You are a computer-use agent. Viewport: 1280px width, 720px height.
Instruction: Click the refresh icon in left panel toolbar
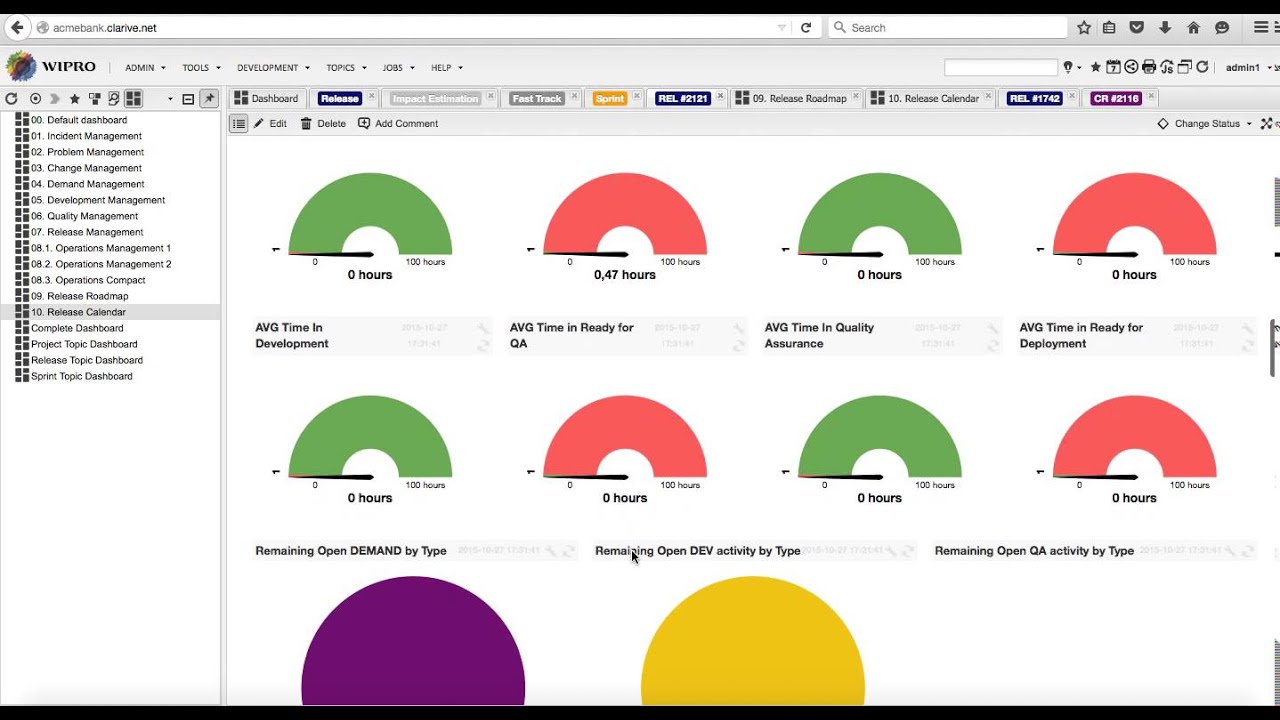12,99
